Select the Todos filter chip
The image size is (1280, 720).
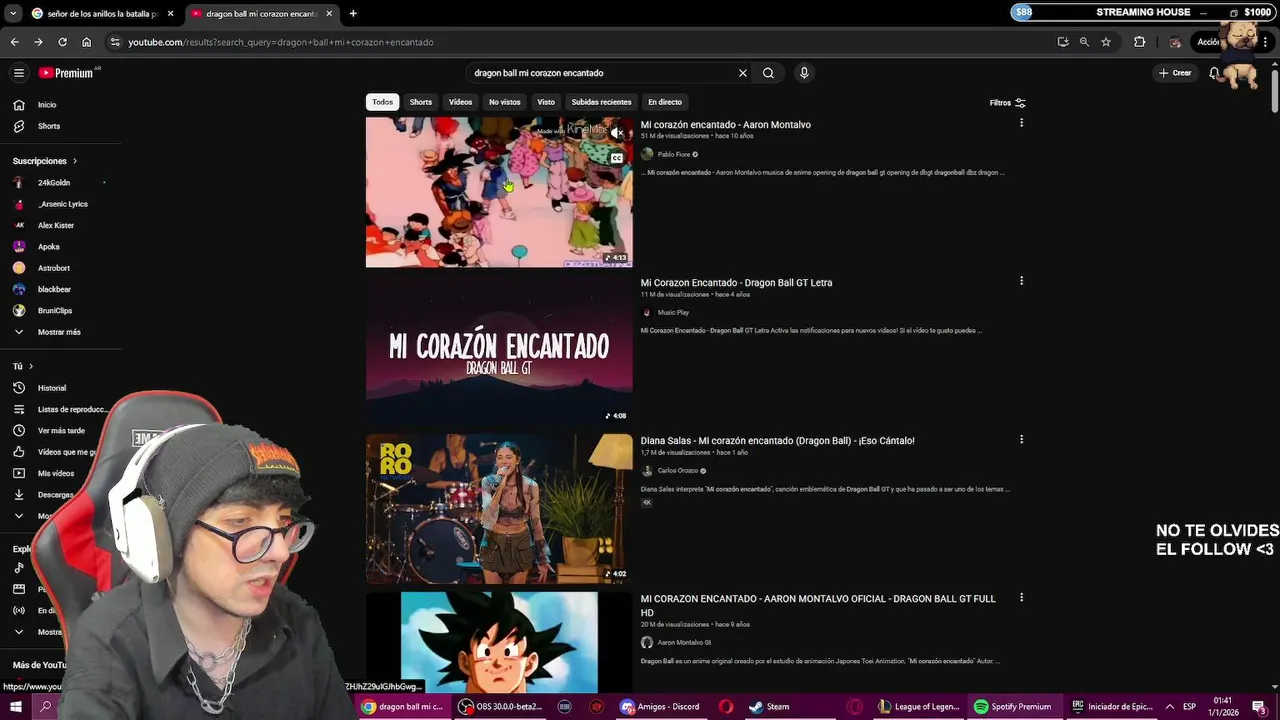pos(382,102)
